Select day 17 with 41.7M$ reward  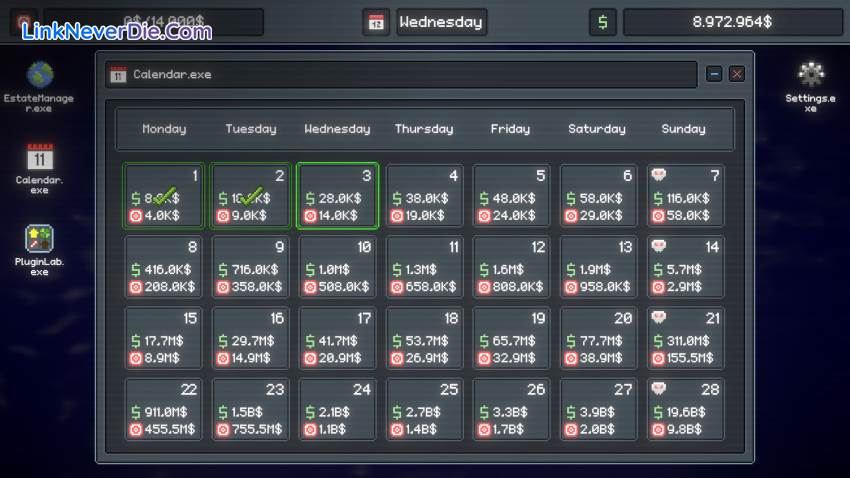pyautogui.click(x=338, y=338)
